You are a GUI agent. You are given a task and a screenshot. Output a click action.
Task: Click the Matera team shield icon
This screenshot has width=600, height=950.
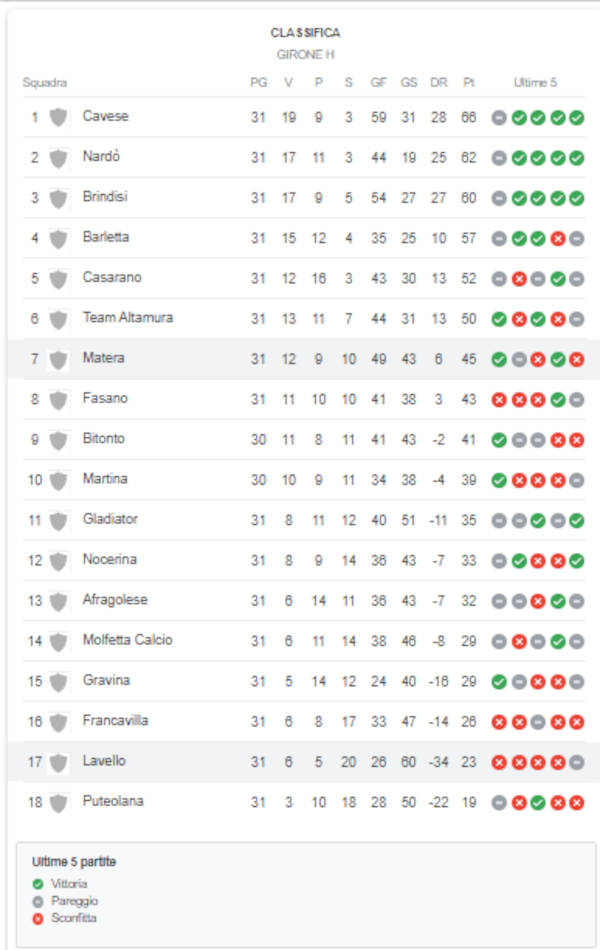tap(58, 359)
